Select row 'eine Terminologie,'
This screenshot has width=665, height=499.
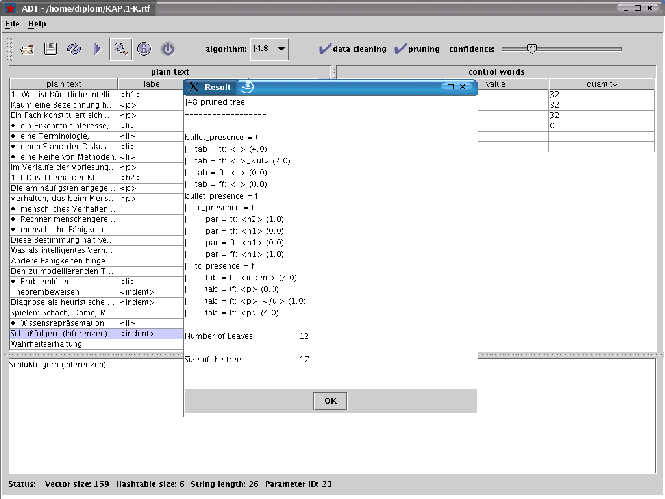97,136
